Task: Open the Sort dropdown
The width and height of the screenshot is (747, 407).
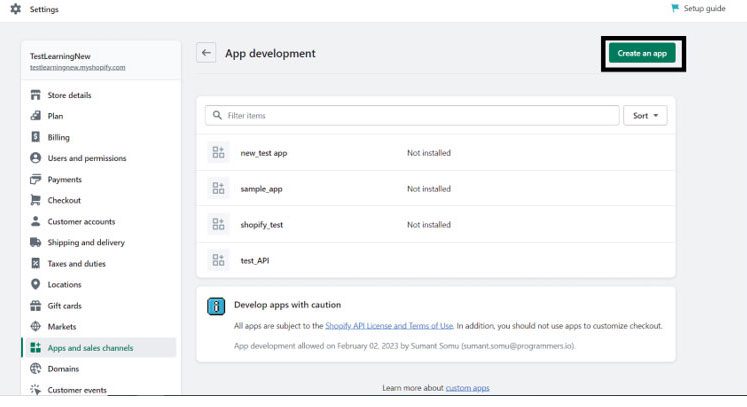Action: pos(645,115)
